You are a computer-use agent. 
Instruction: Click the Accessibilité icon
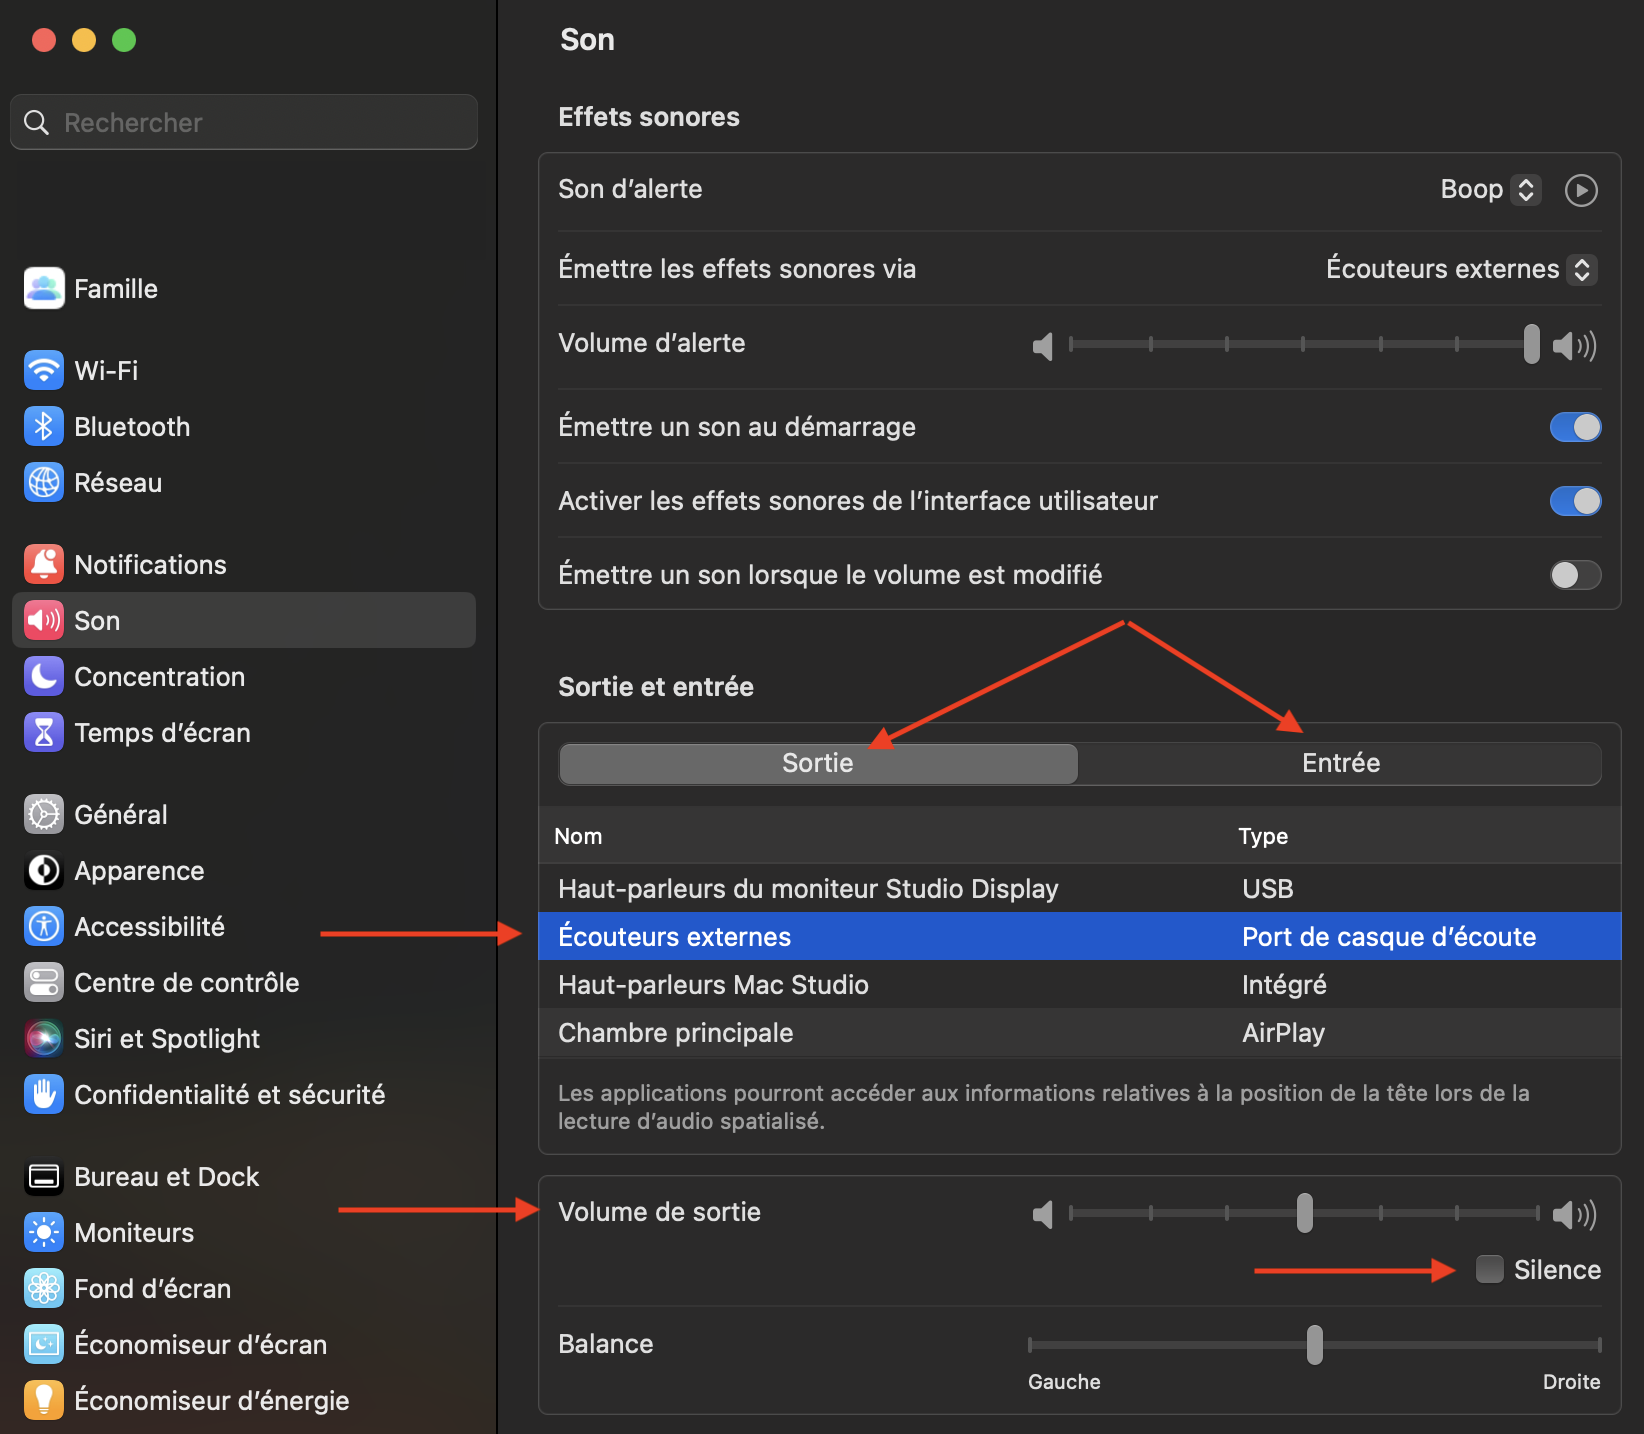pyautogui.click(x=43, y=927)
